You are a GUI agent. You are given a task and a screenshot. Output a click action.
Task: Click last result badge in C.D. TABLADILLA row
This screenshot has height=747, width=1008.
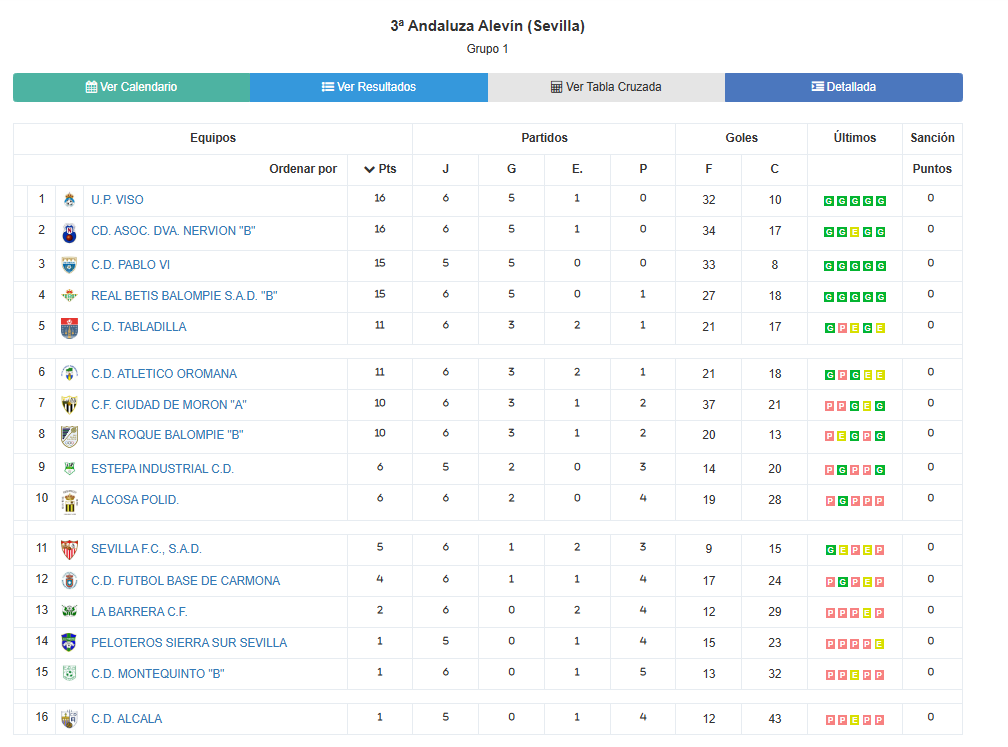point(880,328)
